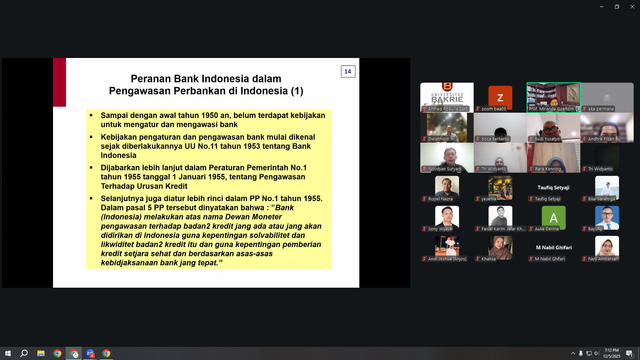
Task: Click muted microphone icon beside BayuAji's name
Action: tap(584, 229)
